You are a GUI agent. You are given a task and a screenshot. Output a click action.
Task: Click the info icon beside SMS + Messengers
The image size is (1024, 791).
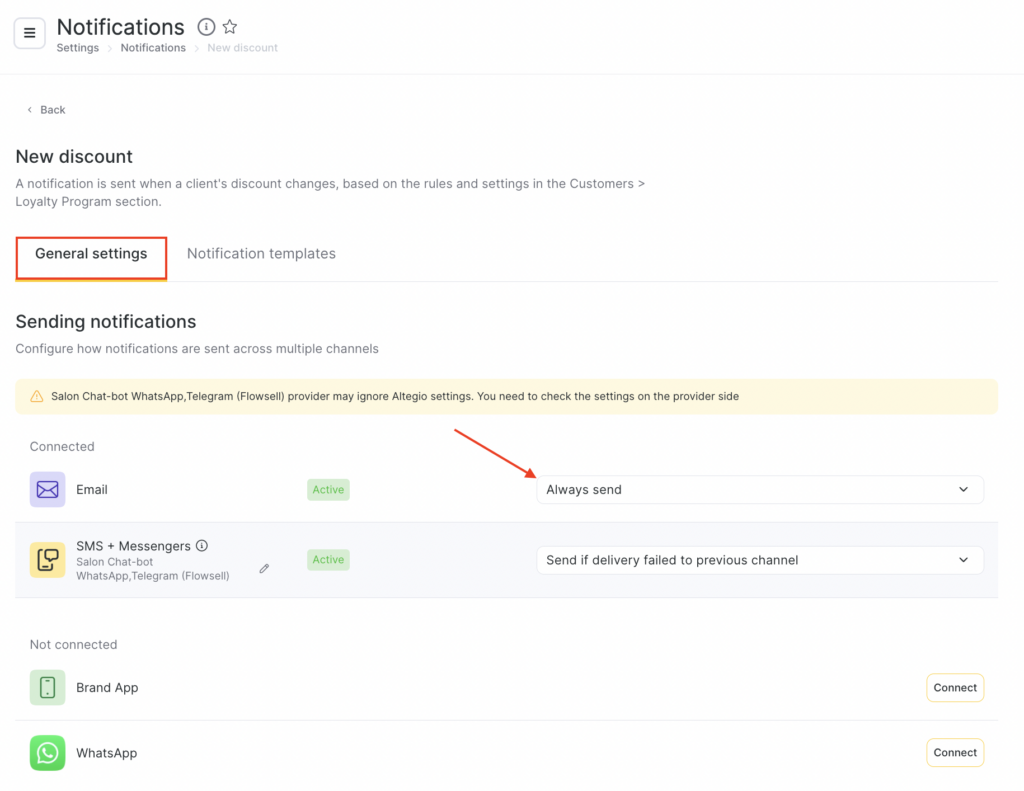click(x=202, y=546)
